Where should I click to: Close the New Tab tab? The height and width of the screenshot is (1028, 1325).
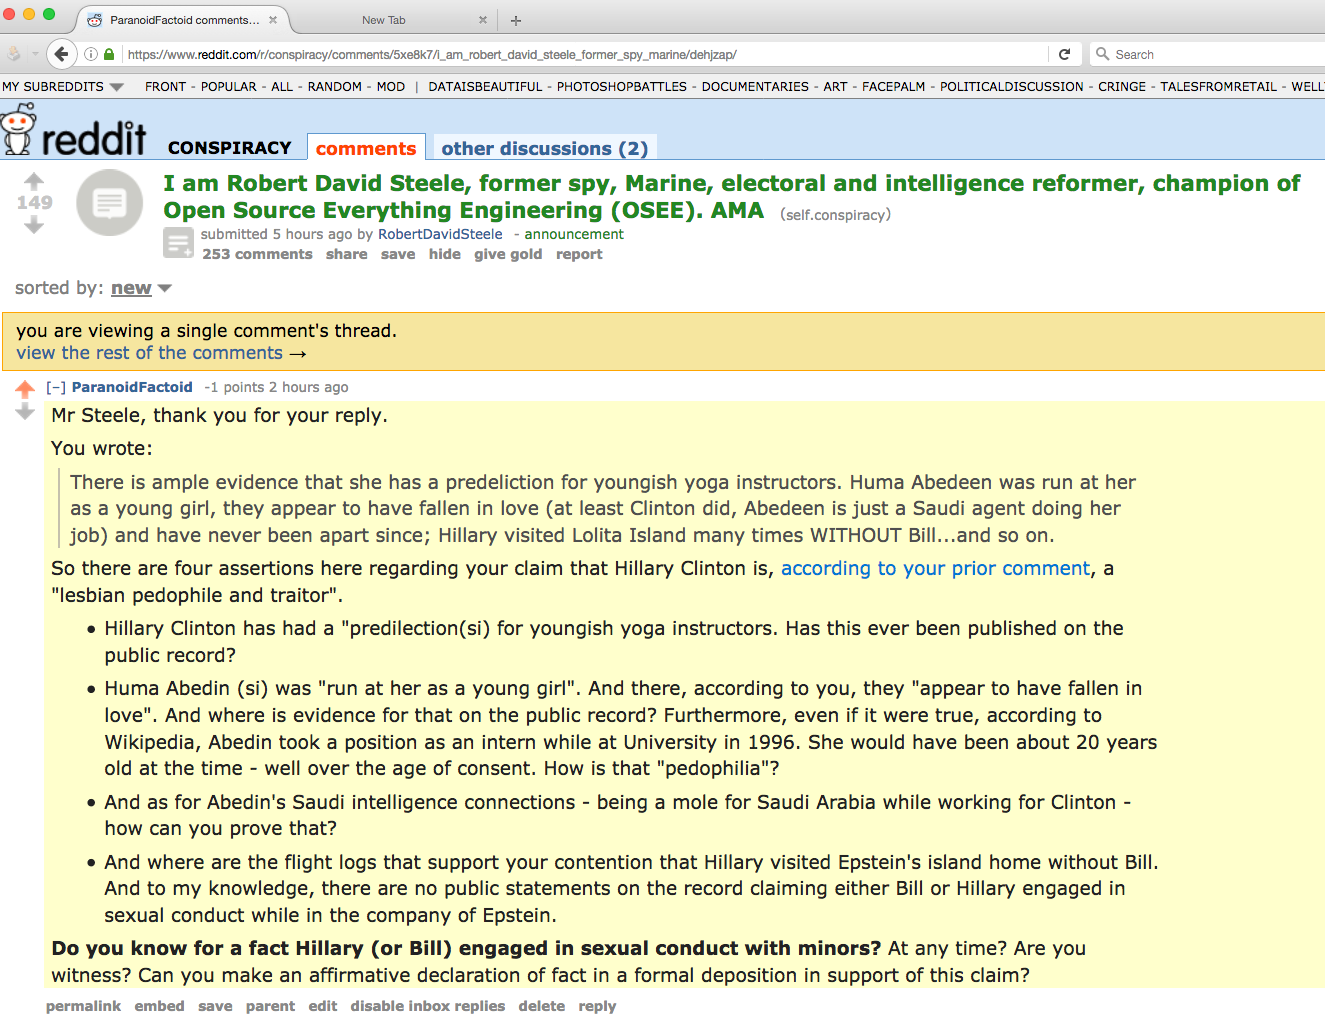483,20
